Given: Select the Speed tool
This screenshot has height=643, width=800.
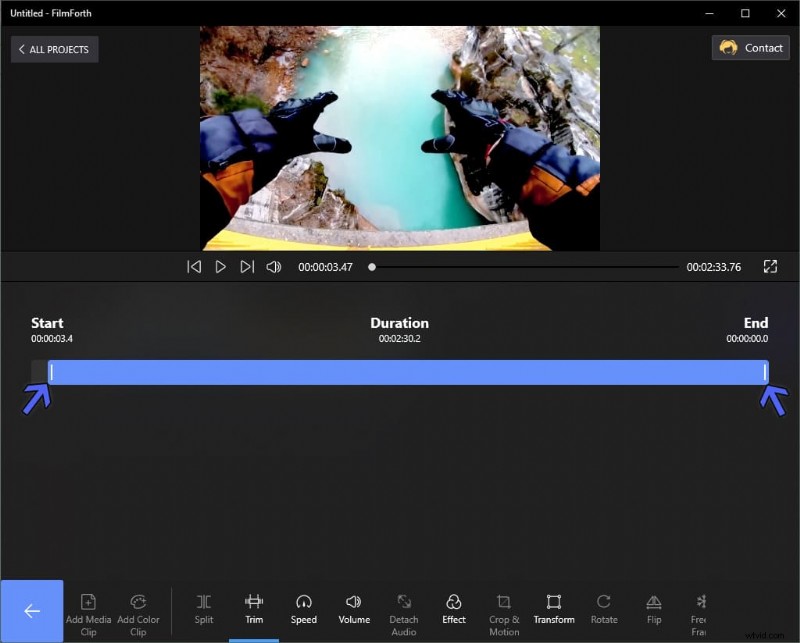Looking at the screenshot, I should coord(304,610).
